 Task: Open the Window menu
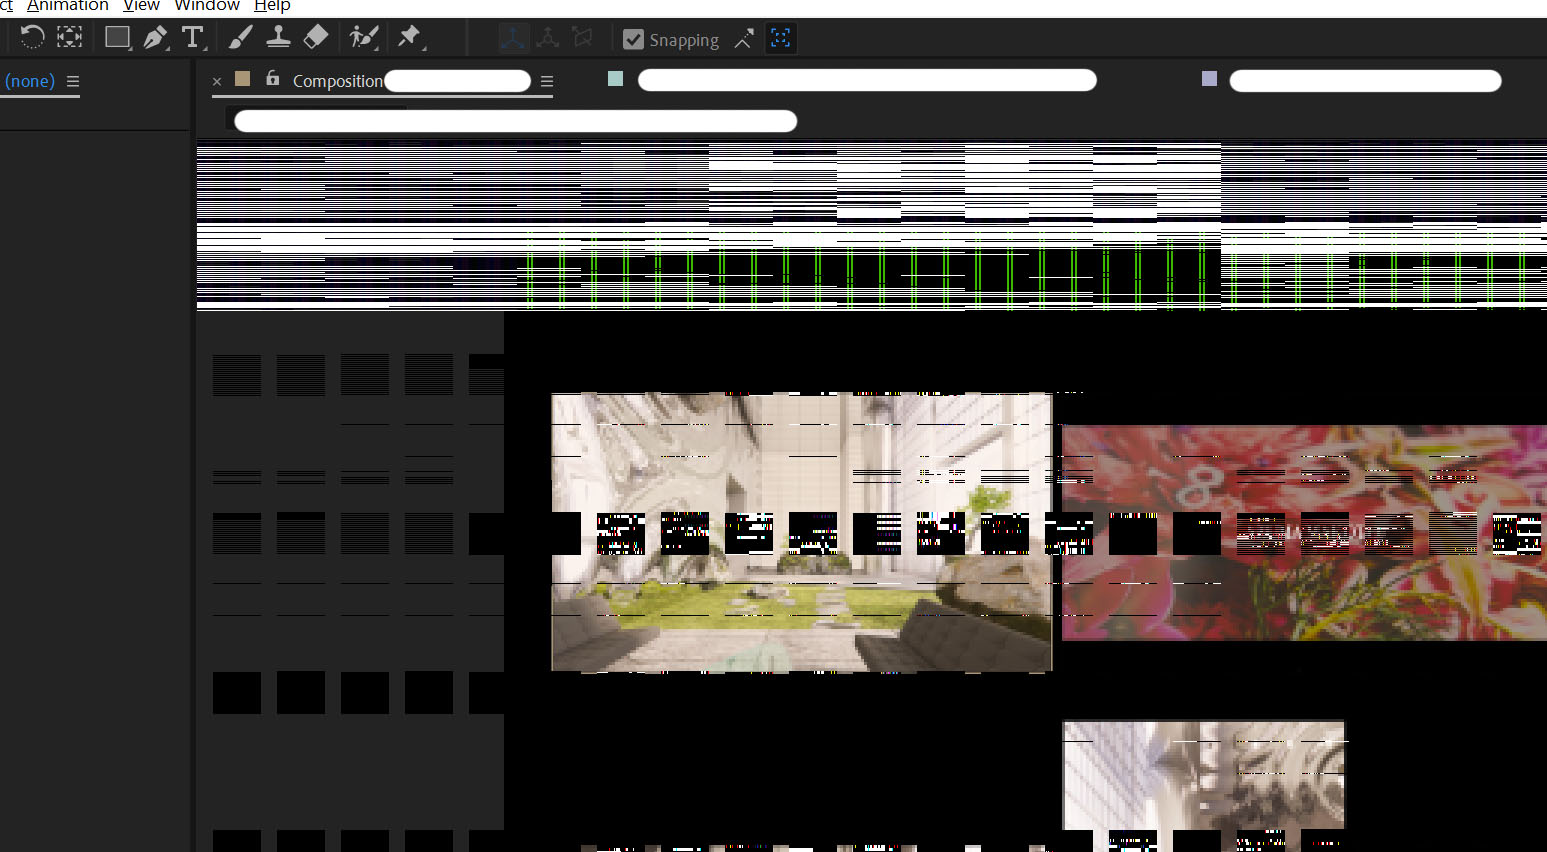[206, 6]
